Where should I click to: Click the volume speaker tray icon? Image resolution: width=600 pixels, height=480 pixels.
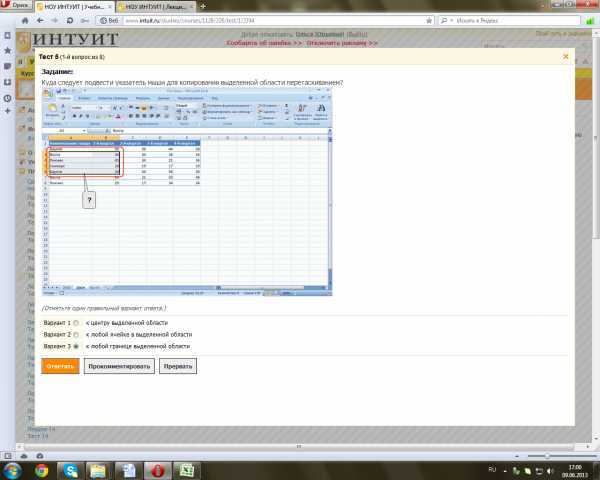tap(550, 471)
